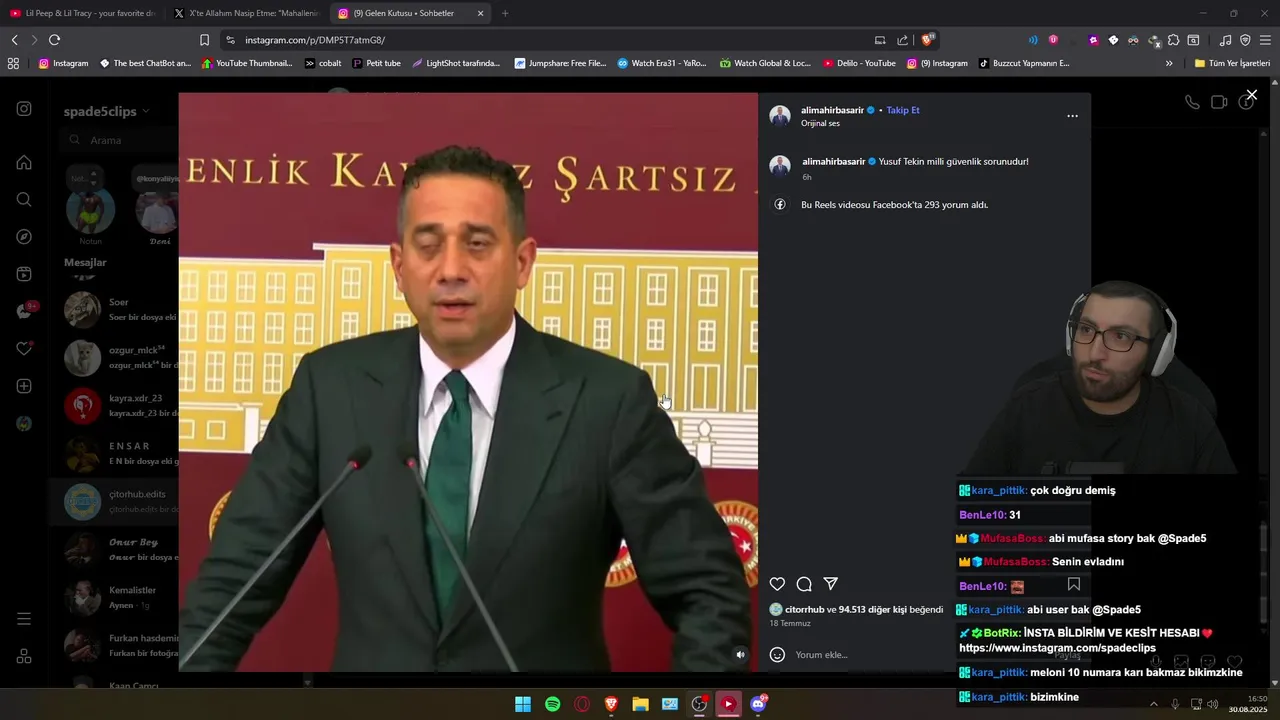This screenshot has height=720, width=1280.
Task: Close the Instagram post overlay
Action: [x=1251, y=95]
